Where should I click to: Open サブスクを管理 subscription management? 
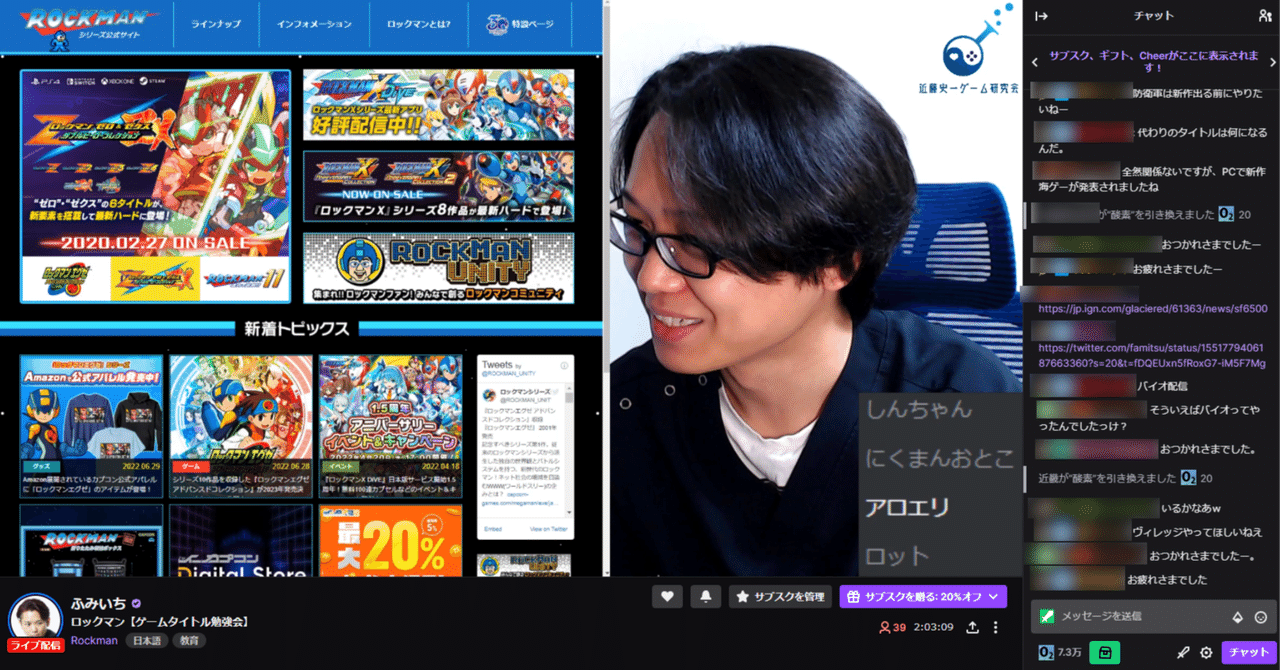click(x=781, y=596)
